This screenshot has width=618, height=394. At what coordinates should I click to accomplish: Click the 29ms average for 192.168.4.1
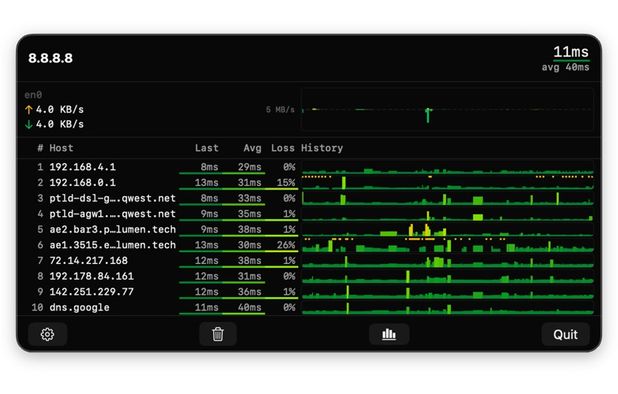[x=249, y=167]
